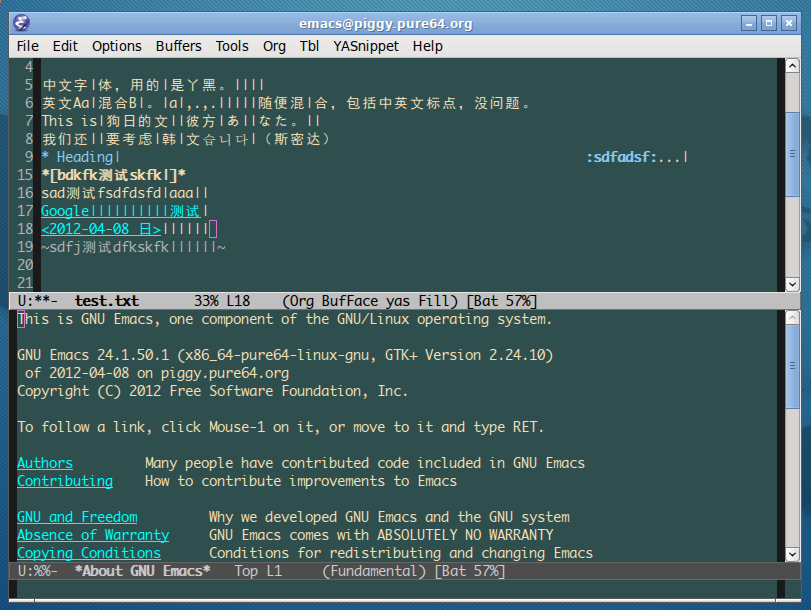Click [Bat 57%] in the About mode line
The width and height of the screenshot is (811, 610).
click(470, 571)
